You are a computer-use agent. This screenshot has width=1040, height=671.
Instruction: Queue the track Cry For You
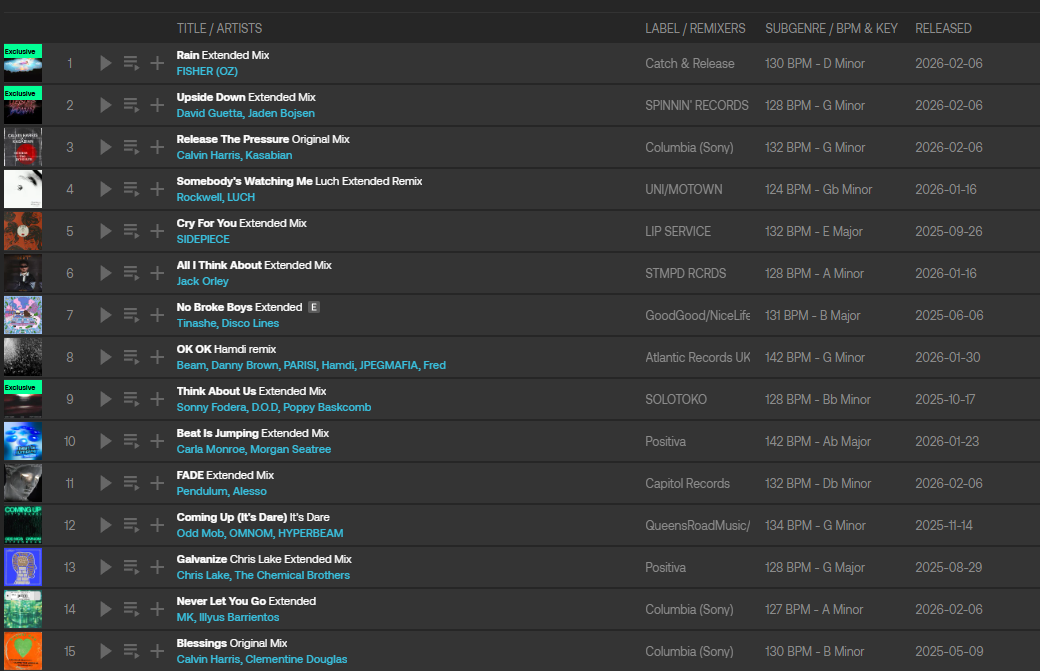131,231
